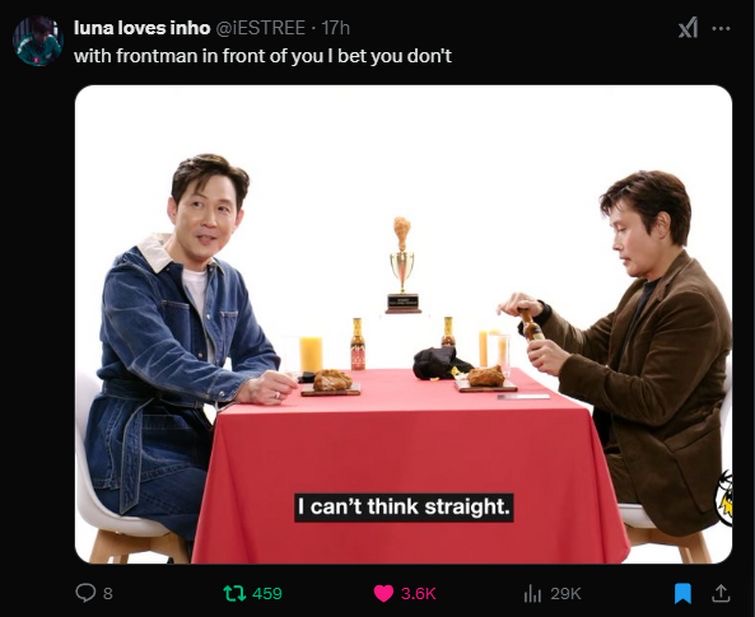Viewport: 755px width, 617px height.
Task: Click the 3.6K likes count
Action: tap(418, 593)
